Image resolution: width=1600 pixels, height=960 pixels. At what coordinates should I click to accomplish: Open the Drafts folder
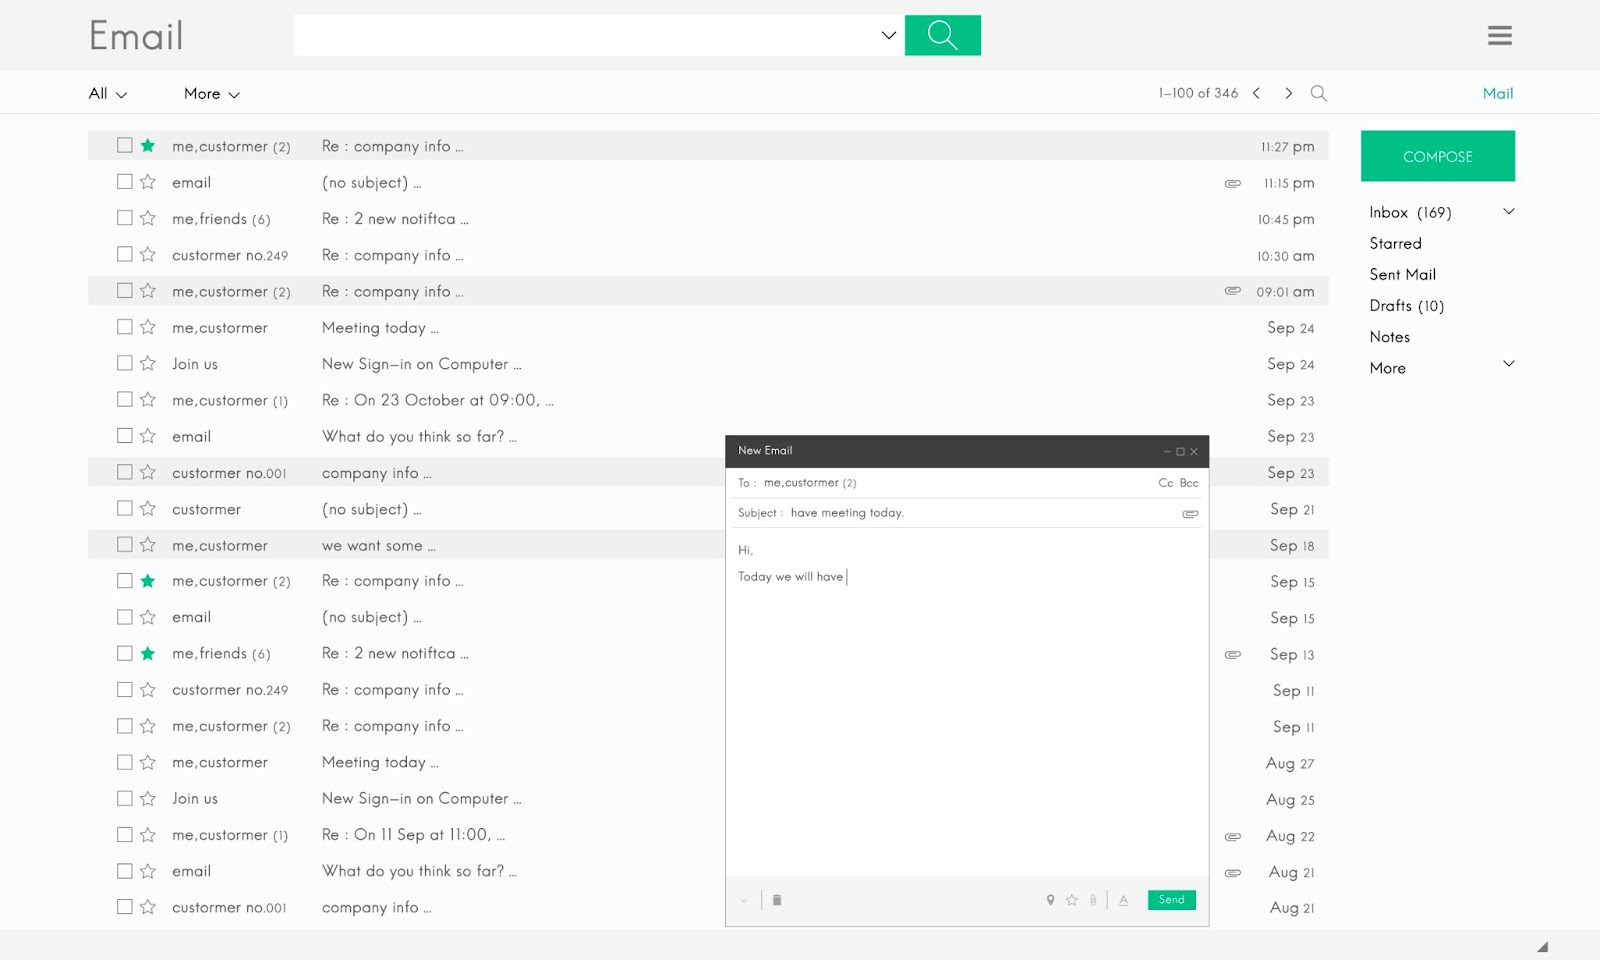click(1406, 305)
